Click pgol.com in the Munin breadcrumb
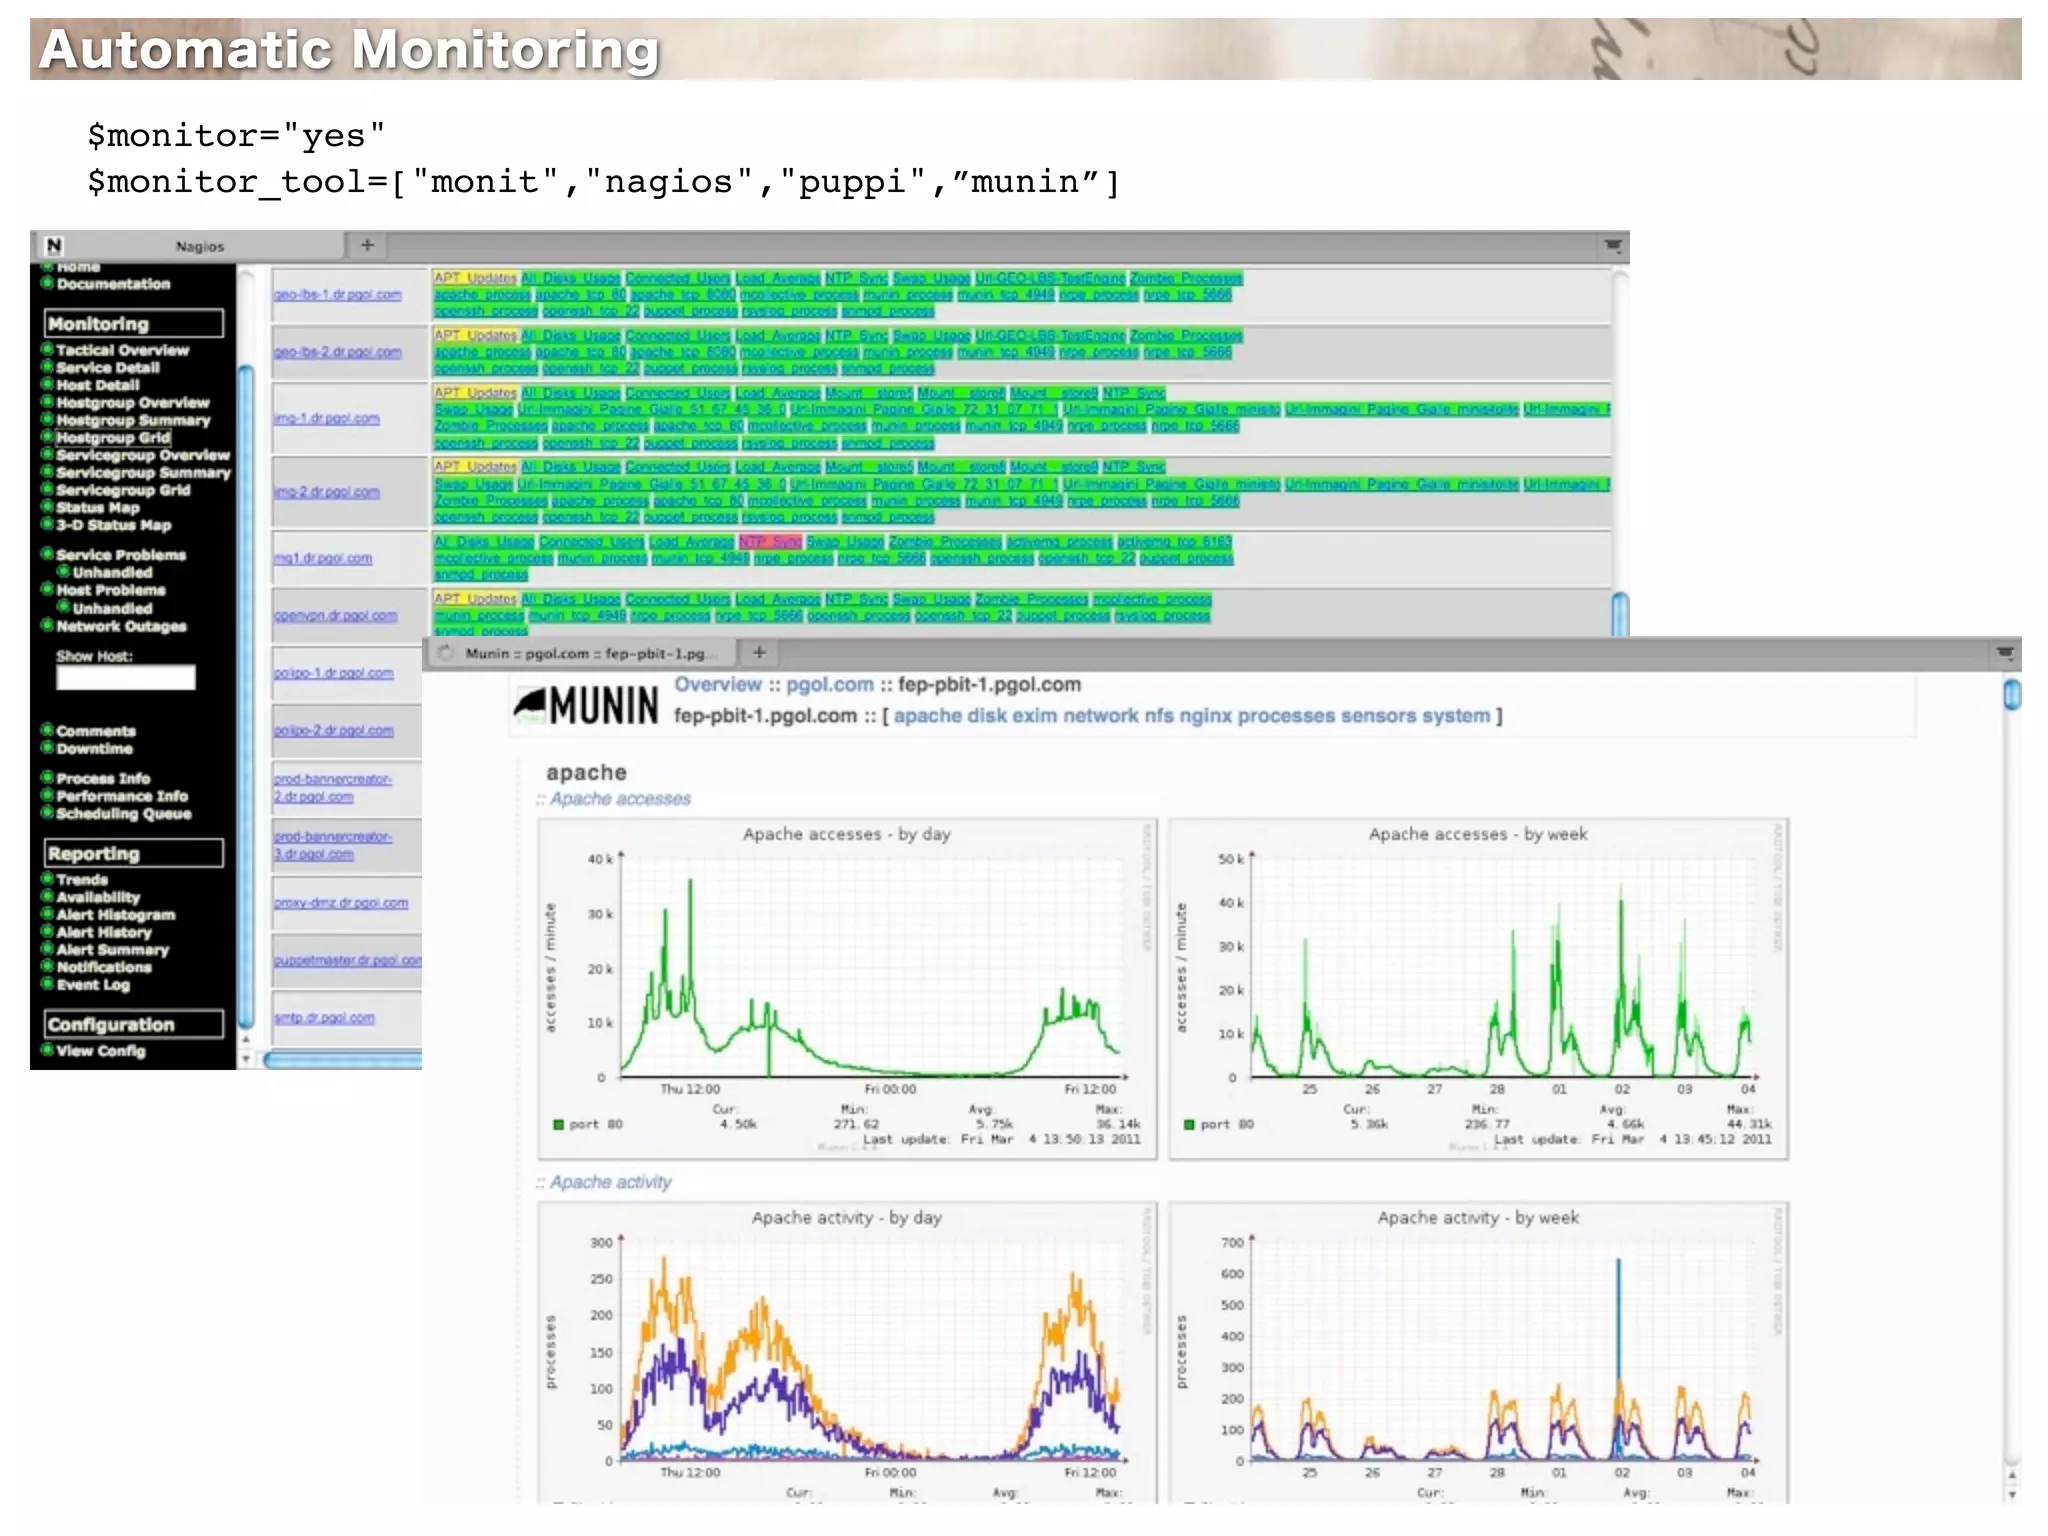 click(830, 685)
